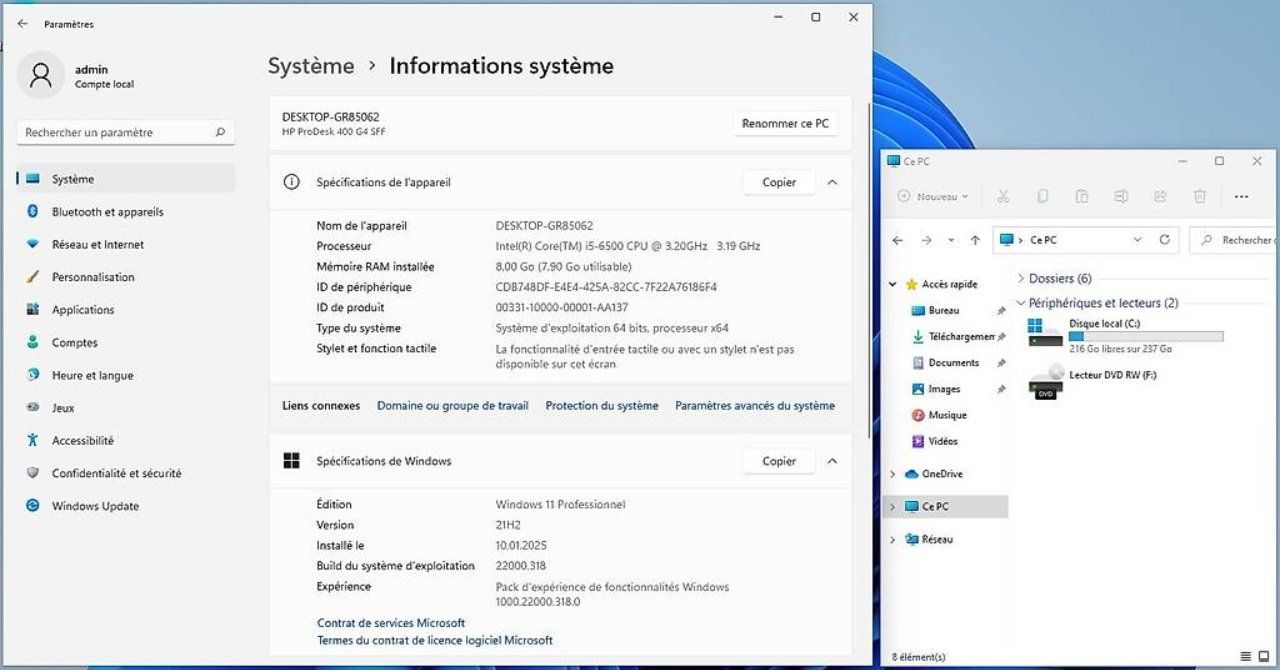The height and width of the screenshot is (670, 1280).
Task: Click the refresh icon in Ce PC address bar
Action: [1164, 240]
